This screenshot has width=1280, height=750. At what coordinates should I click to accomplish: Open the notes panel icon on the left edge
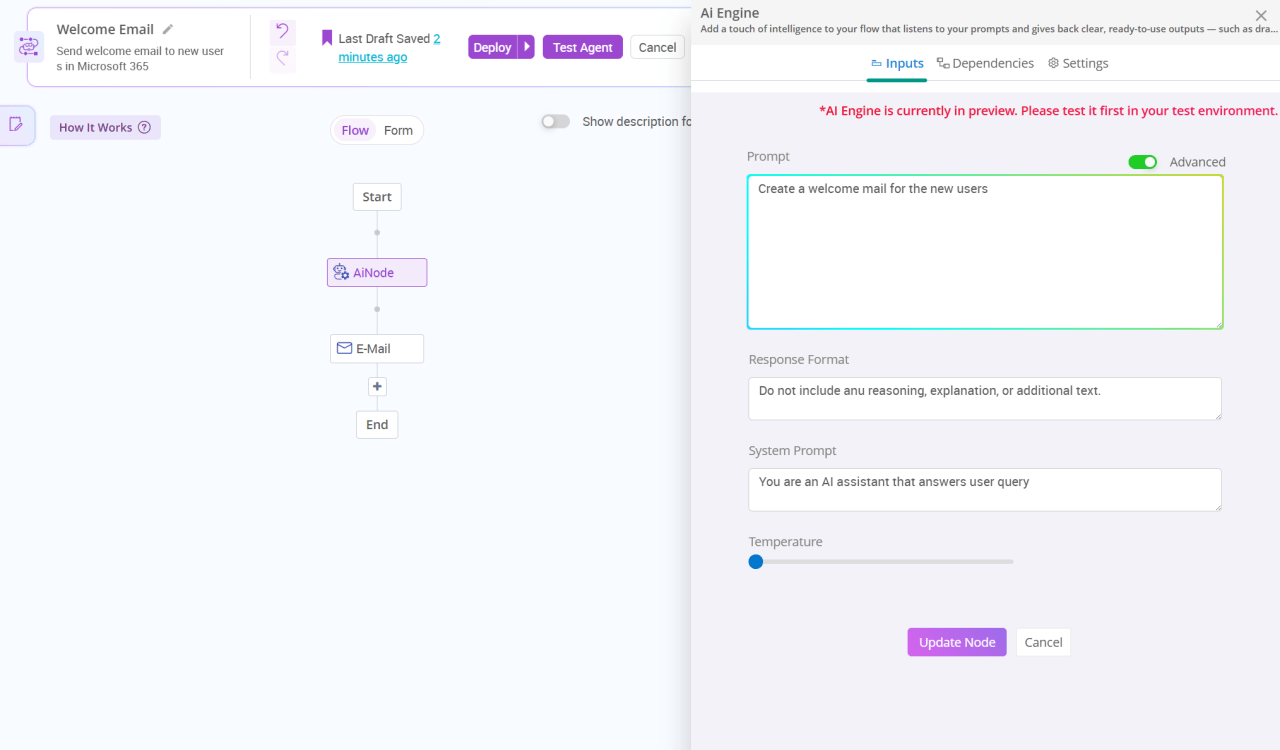click(14, 124)
